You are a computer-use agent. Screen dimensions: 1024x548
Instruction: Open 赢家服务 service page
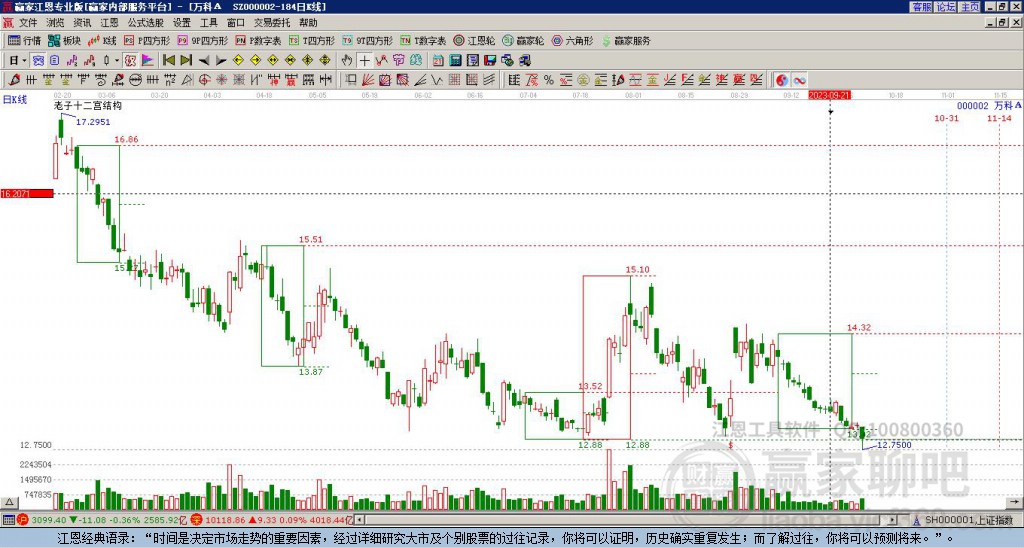click(x=626, y=40)
